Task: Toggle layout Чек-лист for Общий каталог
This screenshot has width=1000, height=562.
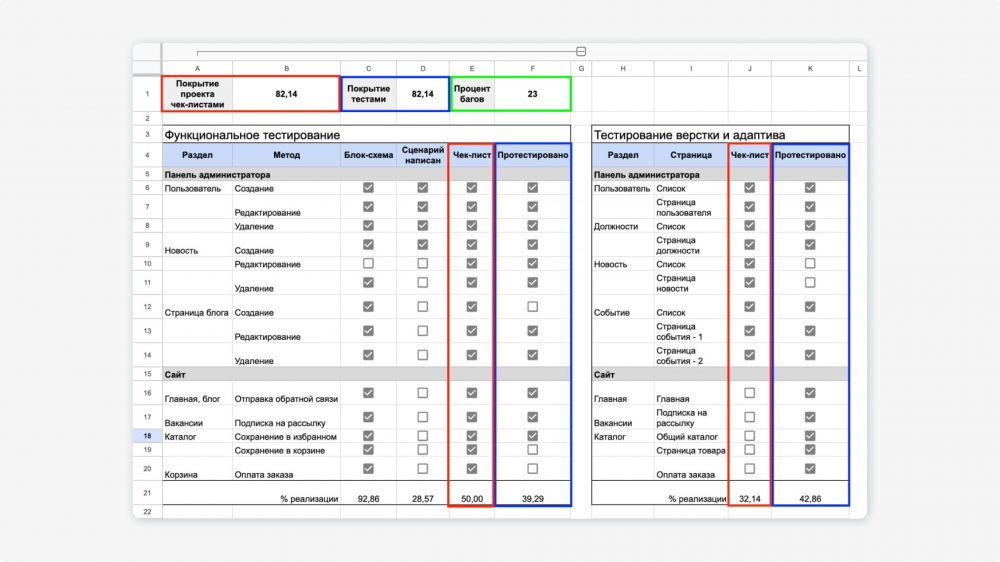Action: (749, 436)
